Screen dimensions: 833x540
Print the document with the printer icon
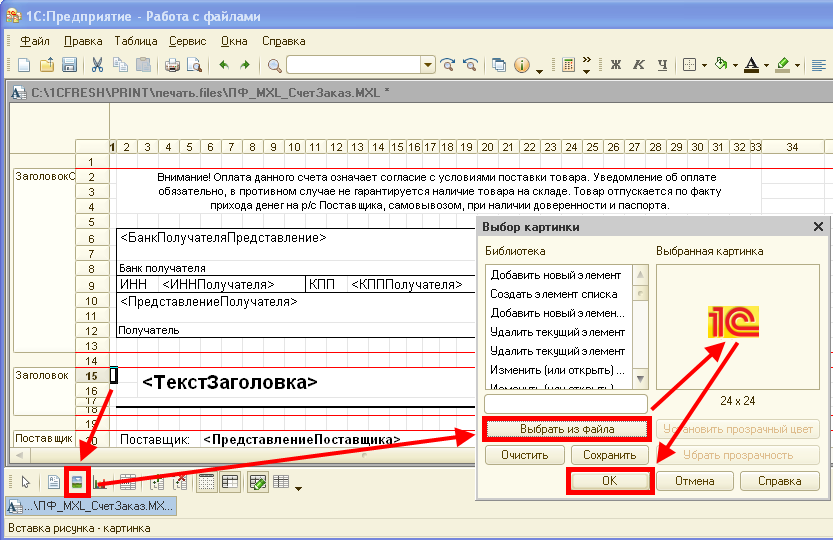pyautogui.click(x=172, y=65)
